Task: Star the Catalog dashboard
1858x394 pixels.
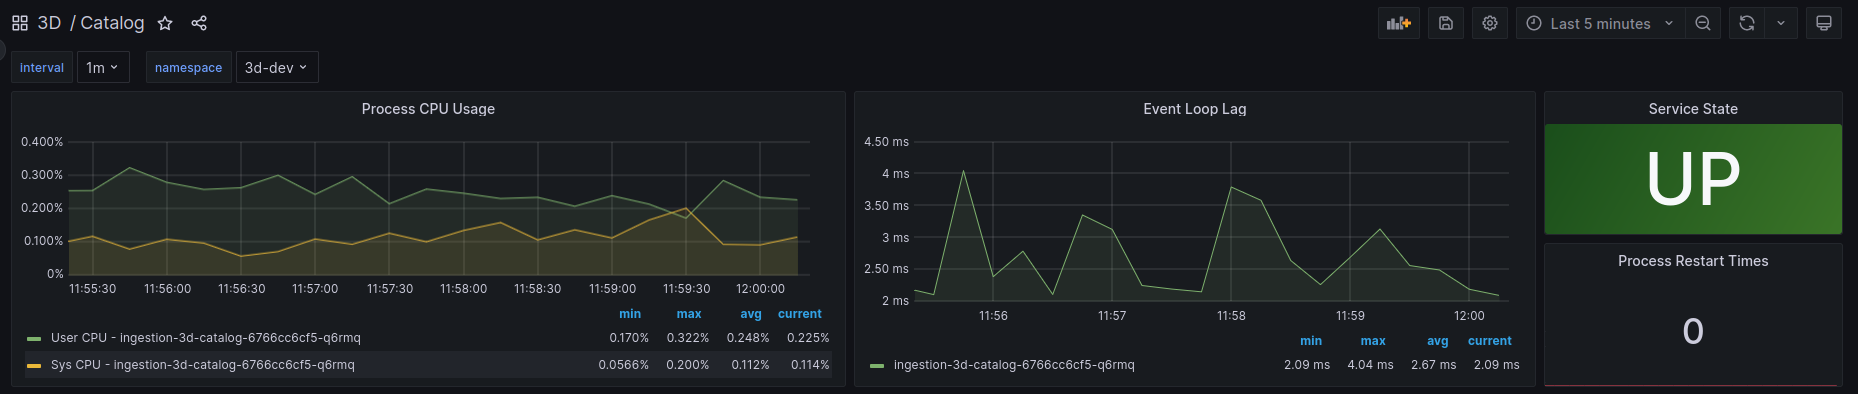Action: click(x=165, y=23)
